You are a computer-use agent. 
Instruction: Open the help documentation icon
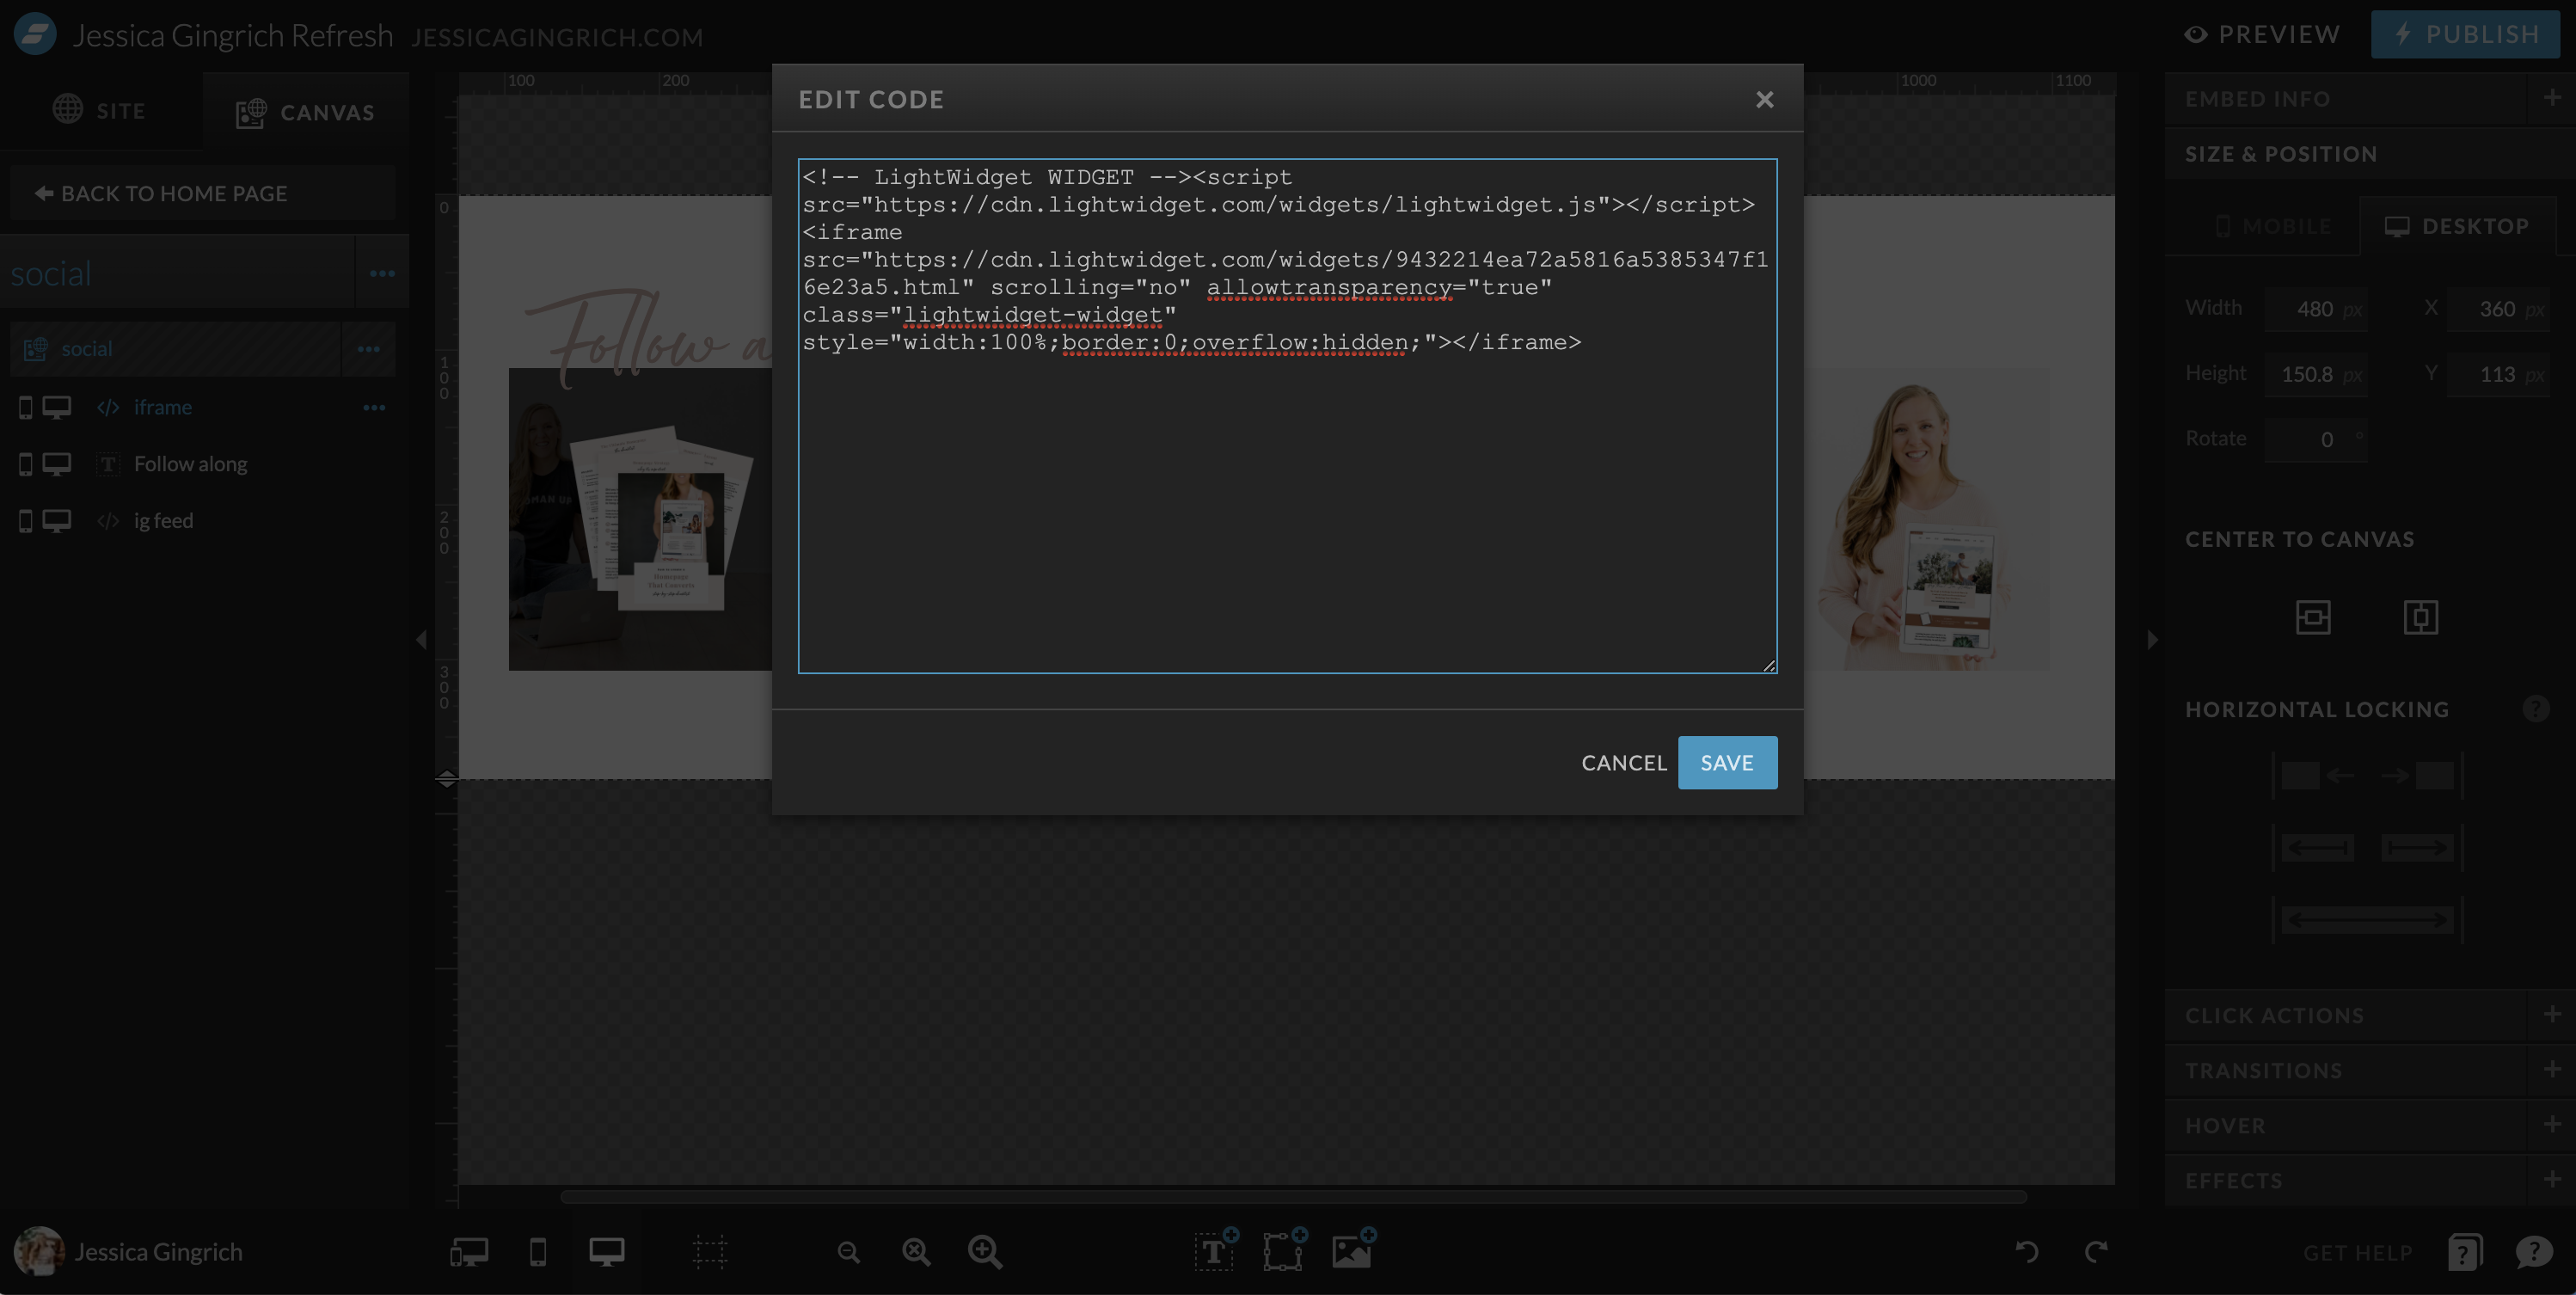coord(2464,1252)
